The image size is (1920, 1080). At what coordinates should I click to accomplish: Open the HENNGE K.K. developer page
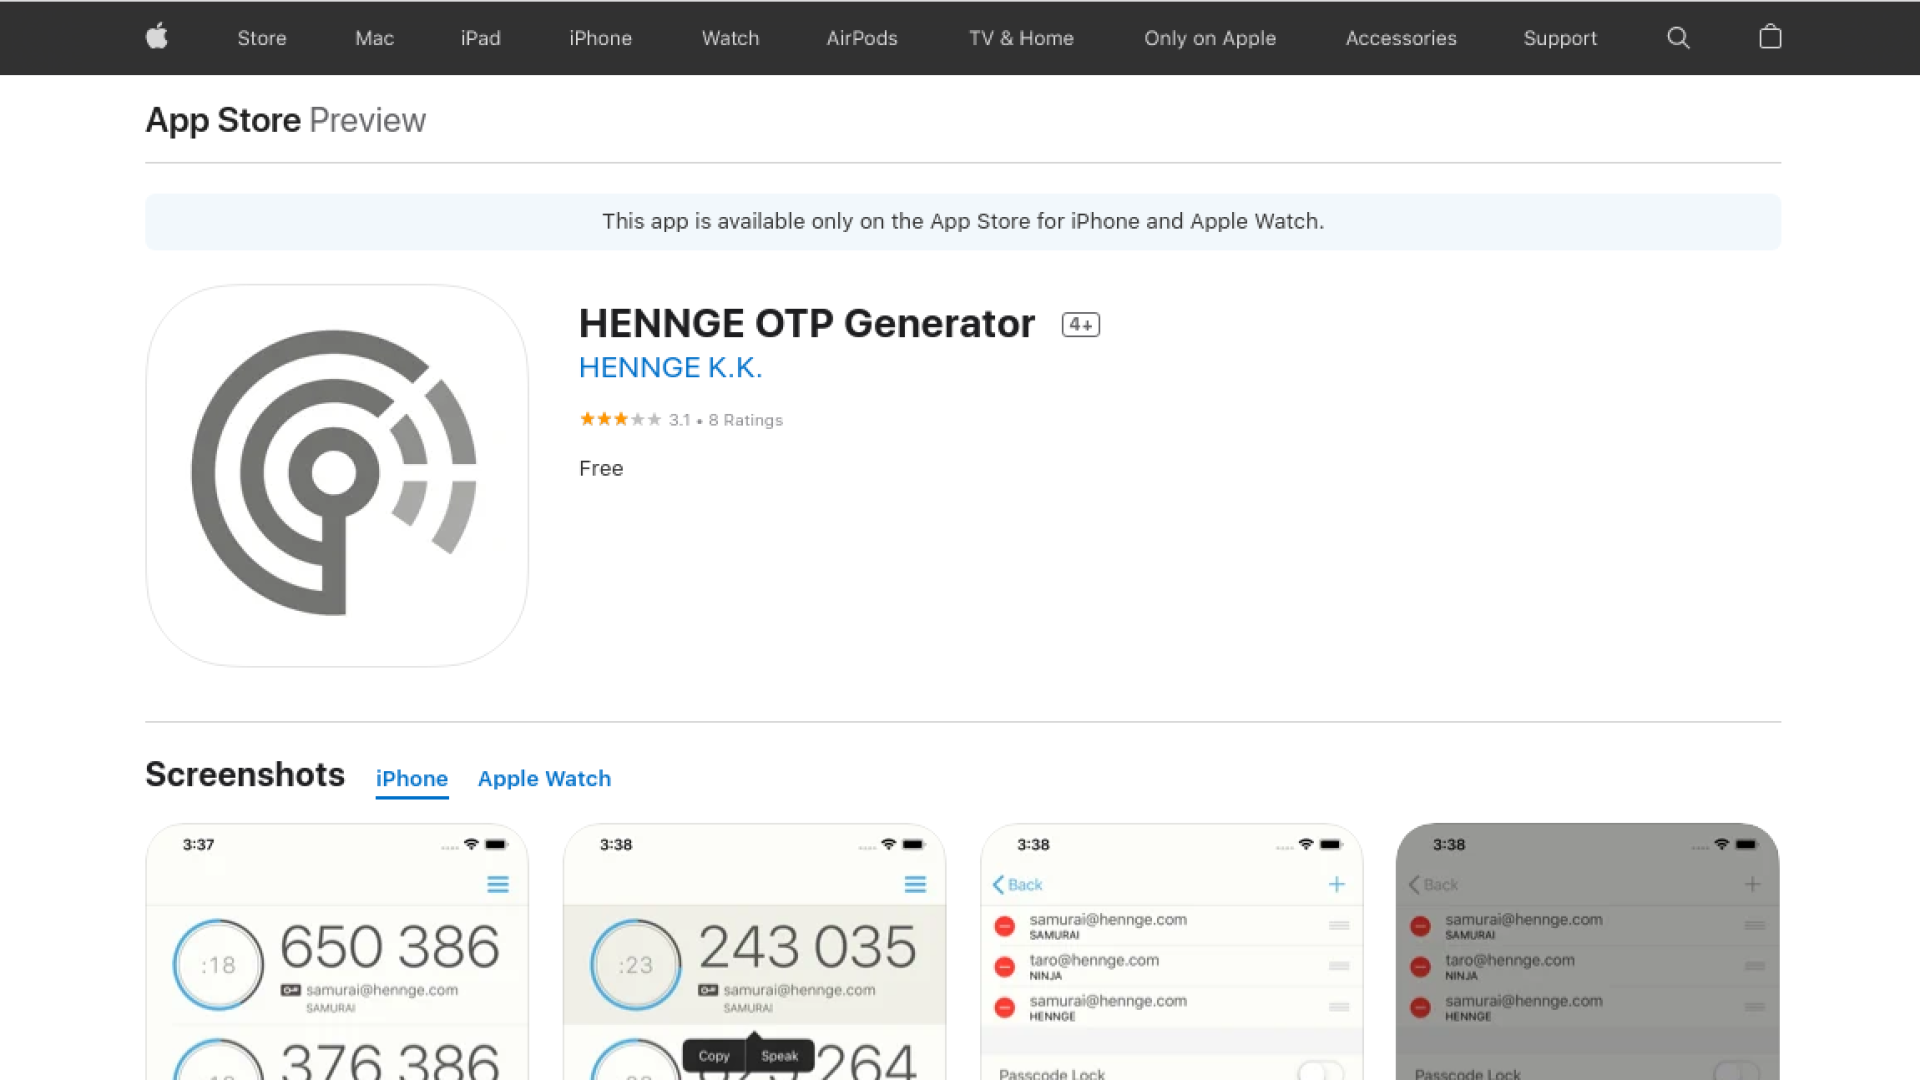(x=670, y=367)
